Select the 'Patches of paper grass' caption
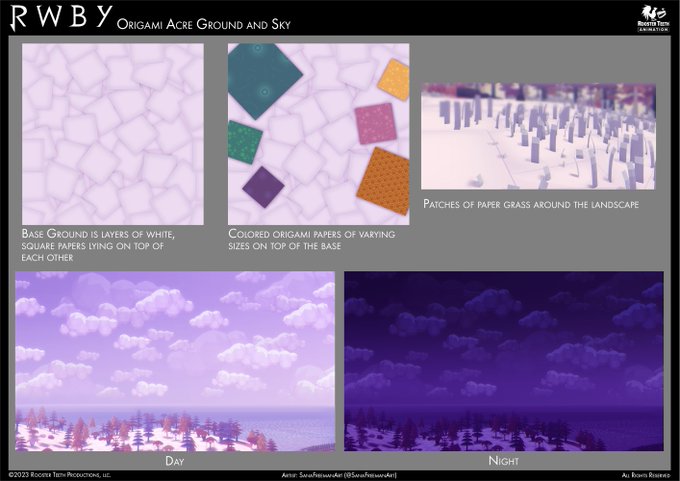Viewport: 680px width, 481px height. point(531,204)
